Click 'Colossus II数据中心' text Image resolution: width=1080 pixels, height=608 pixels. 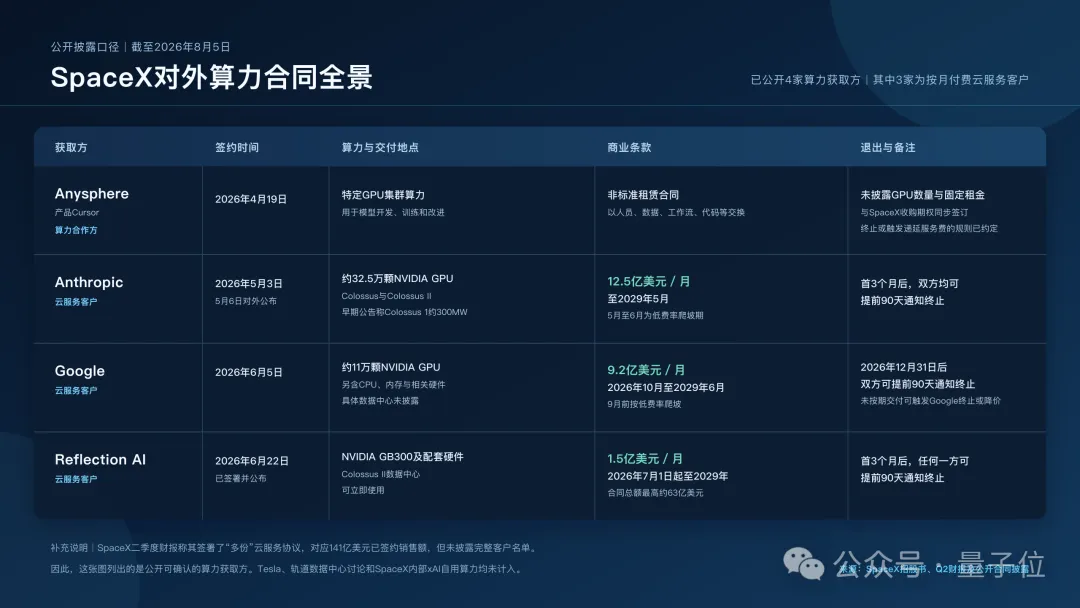380,474
